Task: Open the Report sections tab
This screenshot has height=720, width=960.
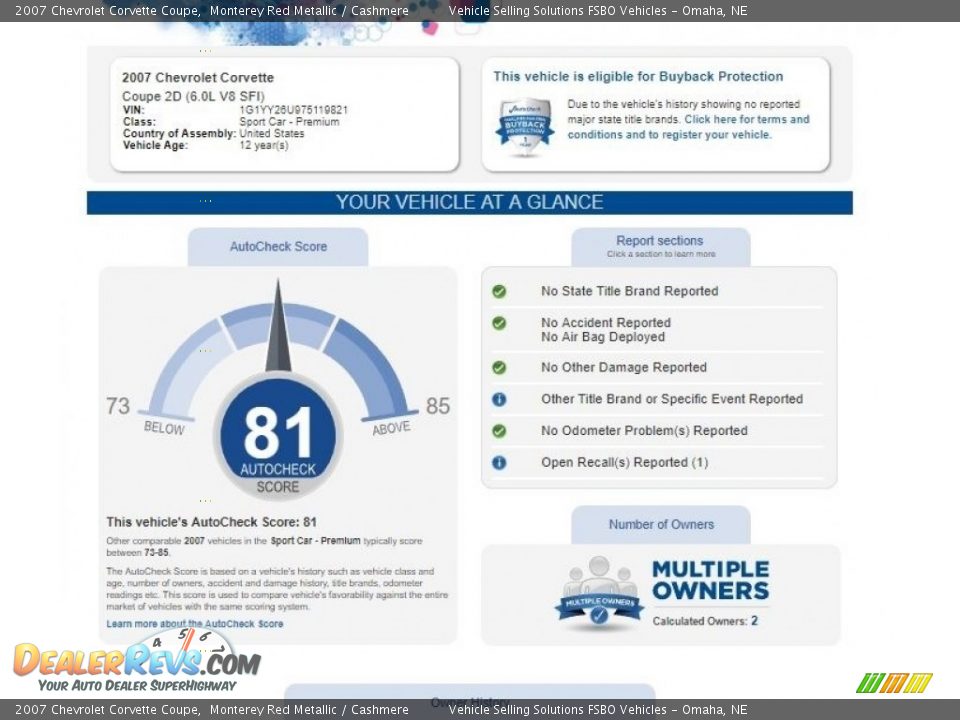Action: [661, 247]
